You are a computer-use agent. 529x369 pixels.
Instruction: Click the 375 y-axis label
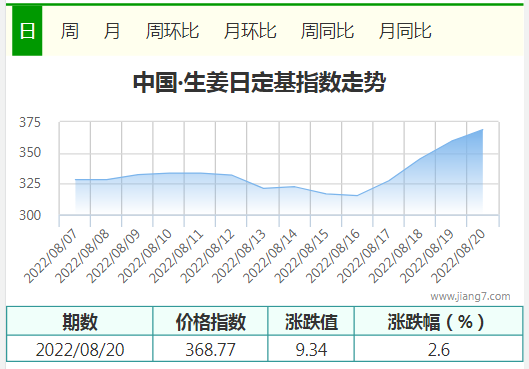pos(30,122)
